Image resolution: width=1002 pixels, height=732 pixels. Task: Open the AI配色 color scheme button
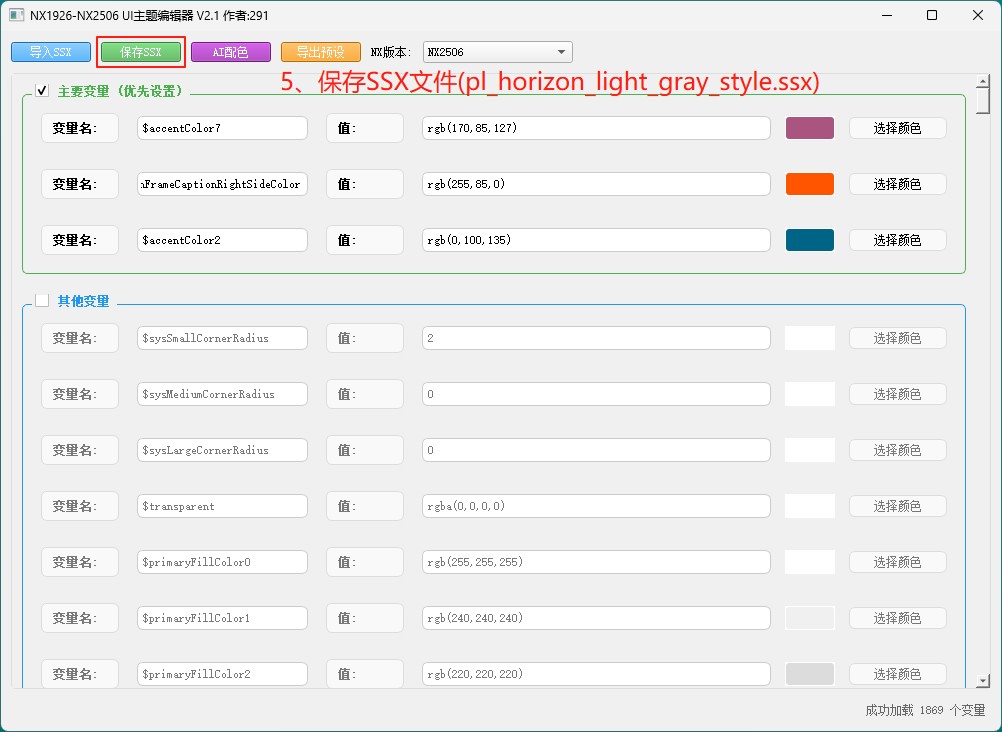point(231,52)
